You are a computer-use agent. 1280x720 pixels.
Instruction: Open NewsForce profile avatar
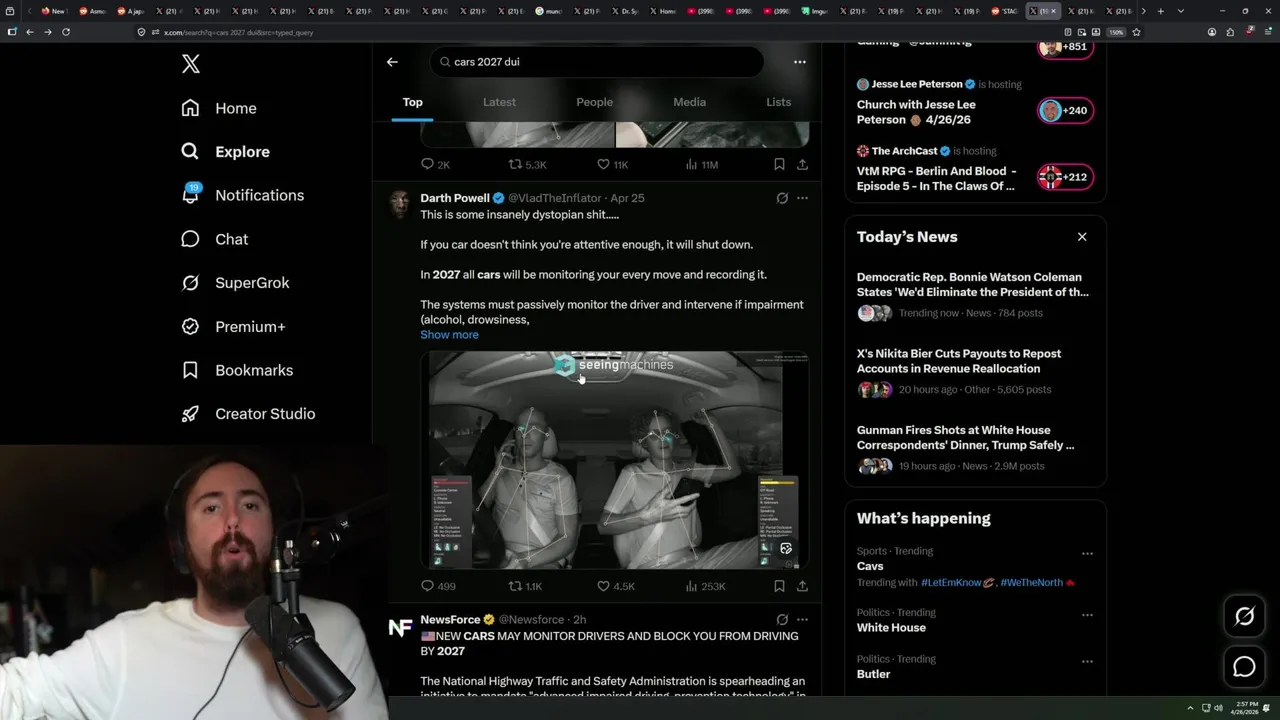tap(400, 627)
